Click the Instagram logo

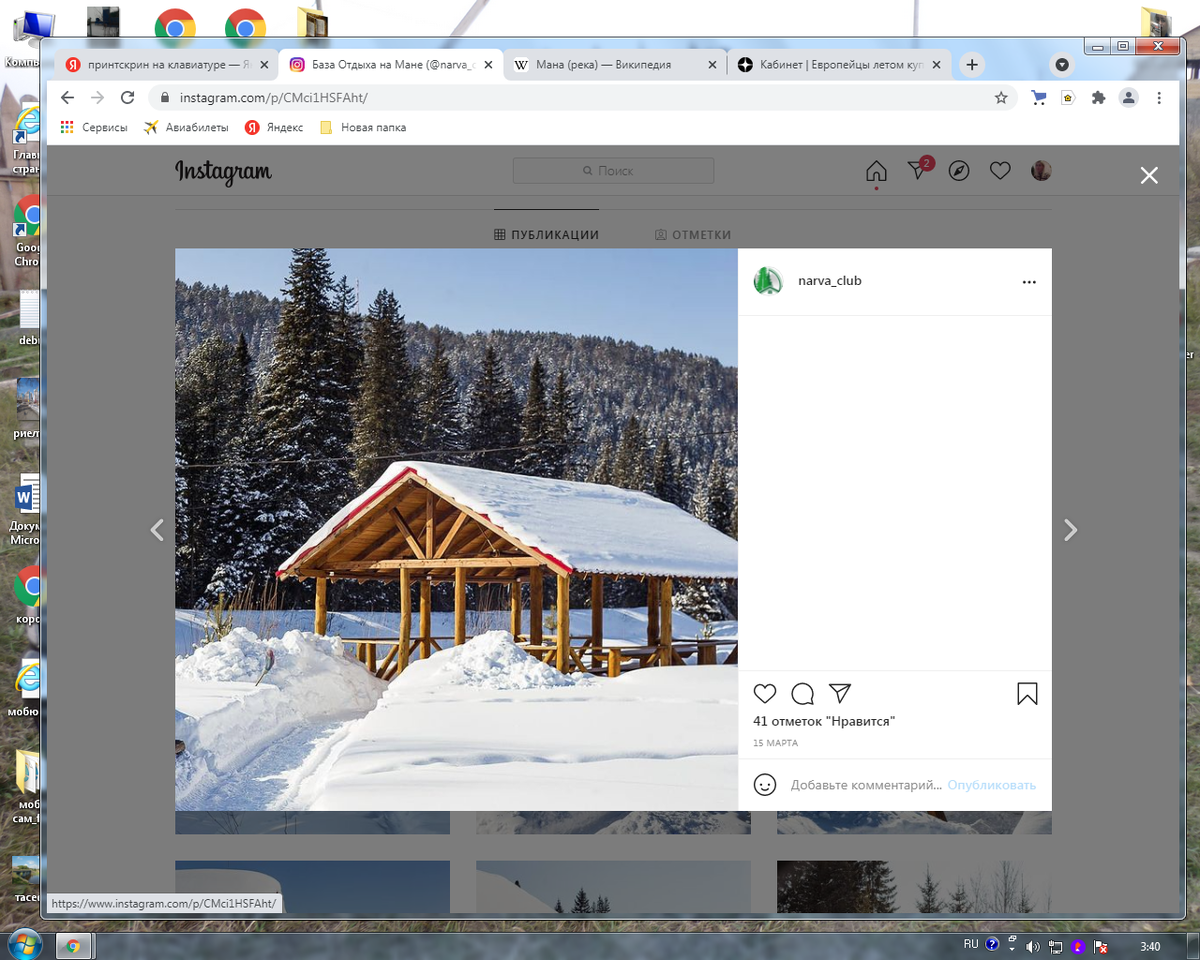223,172
